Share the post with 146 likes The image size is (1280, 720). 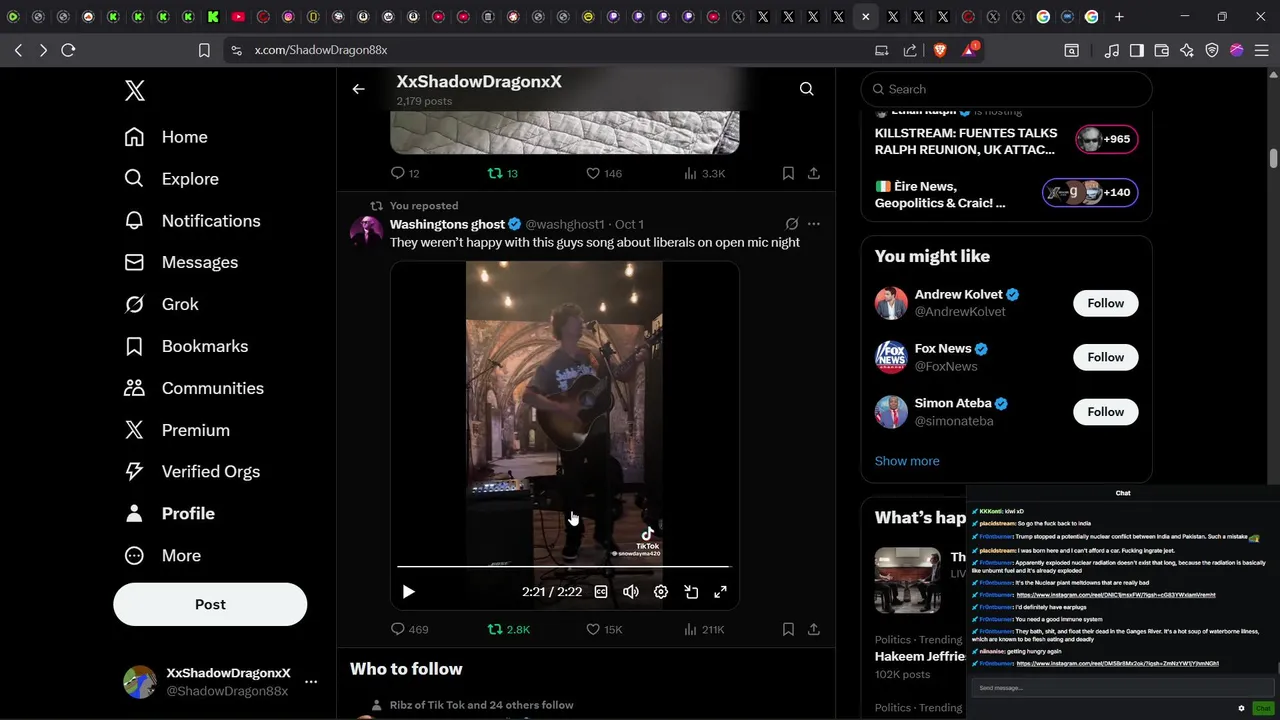[814, 173]
